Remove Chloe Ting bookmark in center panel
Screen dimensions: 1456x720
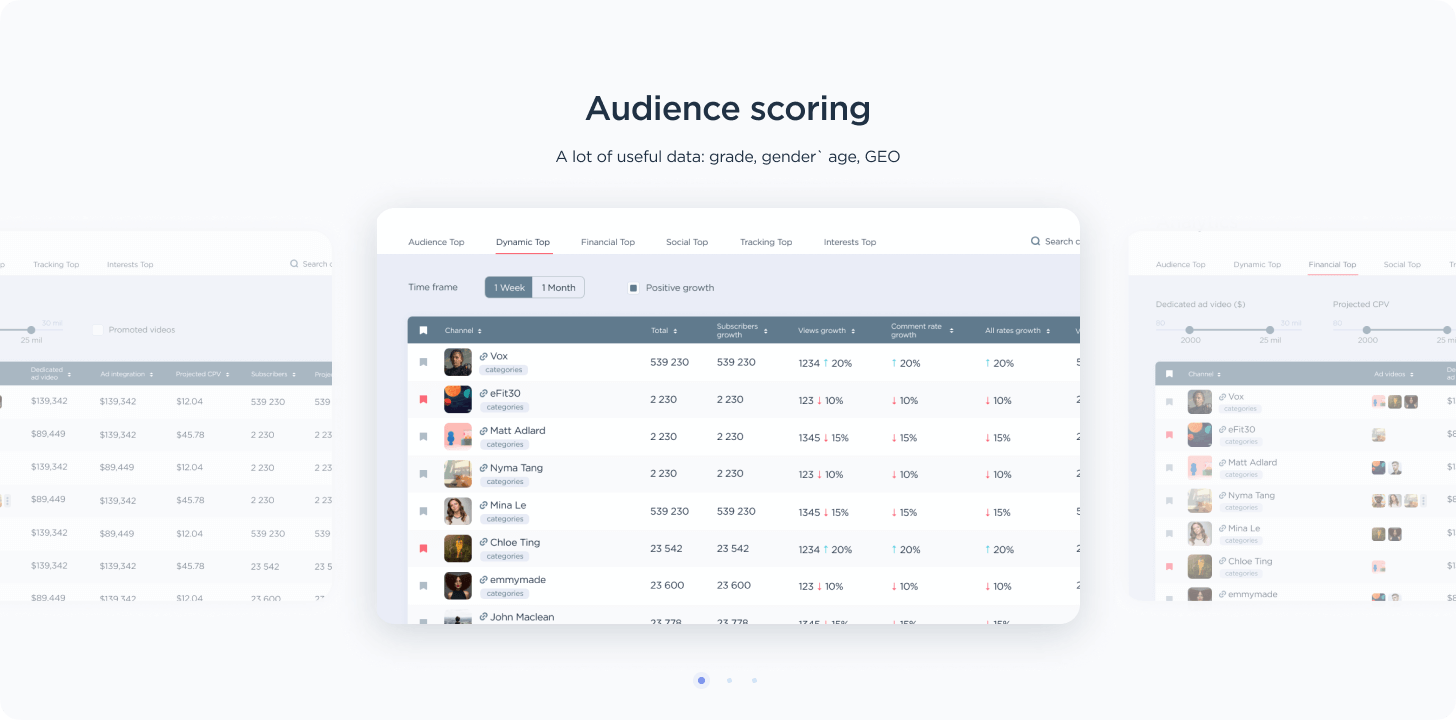coord(423,548)
